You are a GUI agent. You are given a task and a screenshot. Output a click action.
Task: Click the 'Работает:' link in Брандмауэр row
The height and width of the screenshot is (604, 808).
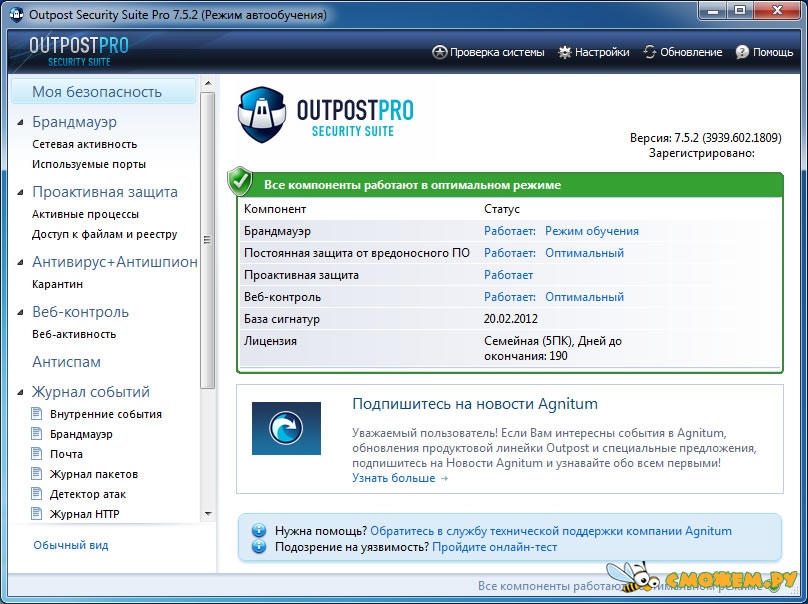510,231
